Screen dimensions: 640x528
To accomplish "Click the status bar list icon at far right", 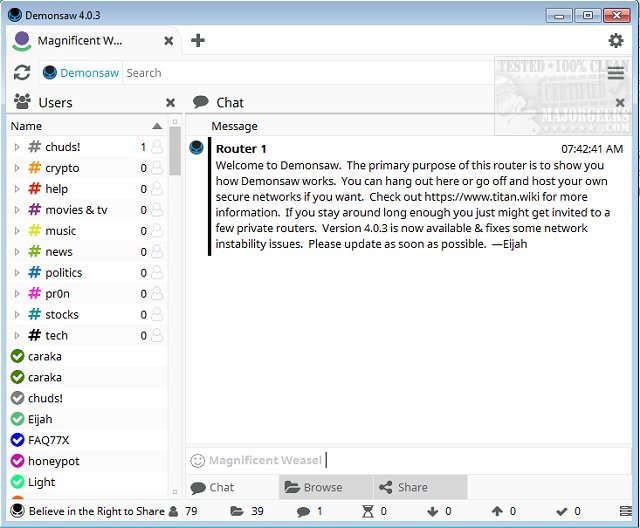I will (x=626, y=511).
